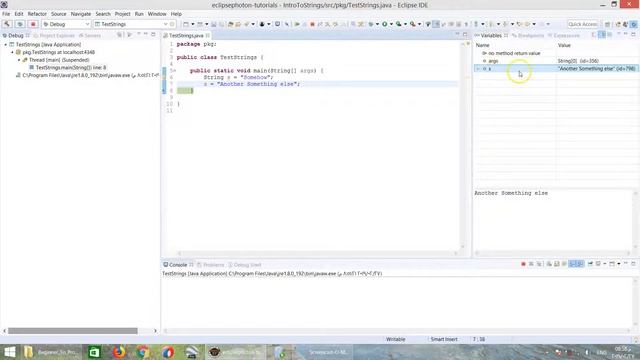Open the Navigate menu
Viewport: 640px width, 360px height.
81,14
